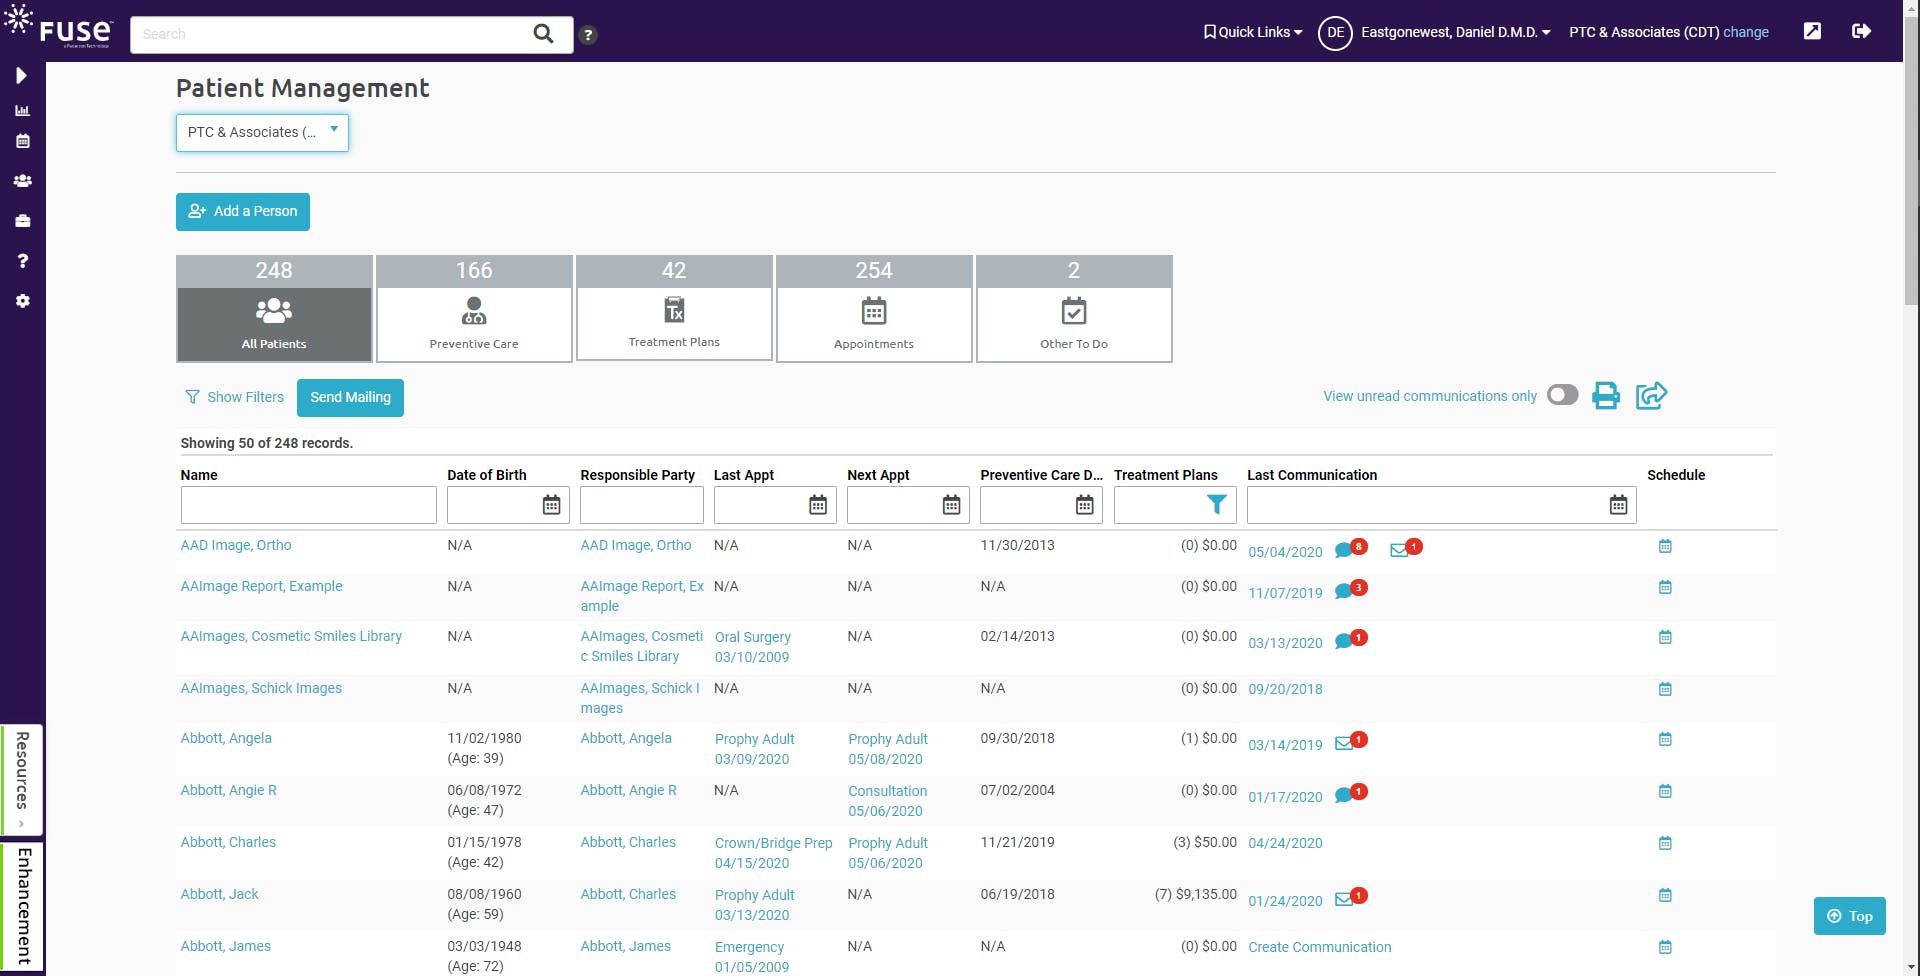Viewport: 1920px width, 976px height.
Task: Switch to the Preventive Care tab
Action: (474, 309)
